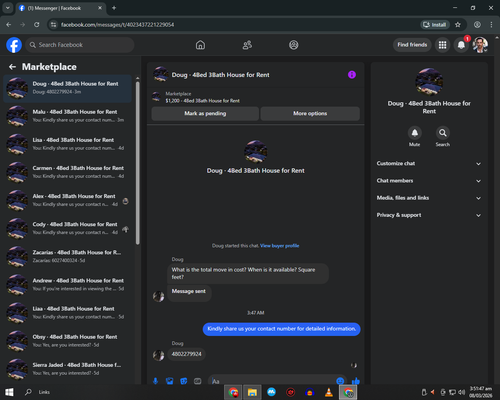Reload the page in the browser toolbar
The image size is (500, 400).
[x=37, y=25]
